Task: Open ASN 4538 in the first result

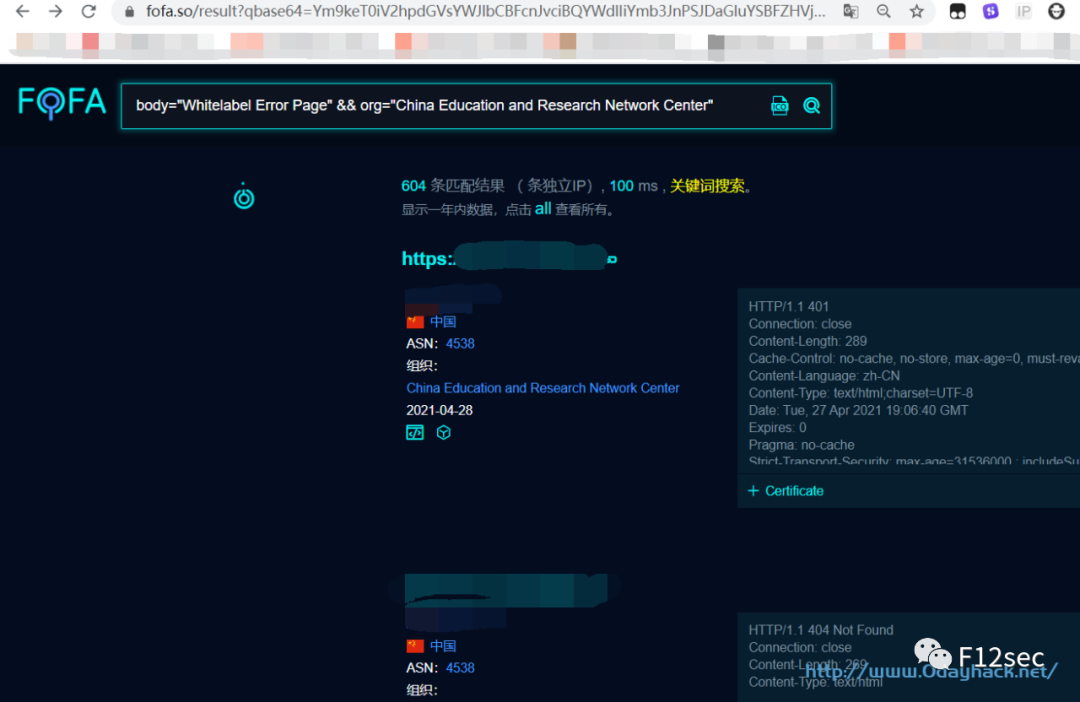Action: pos(460,344)
